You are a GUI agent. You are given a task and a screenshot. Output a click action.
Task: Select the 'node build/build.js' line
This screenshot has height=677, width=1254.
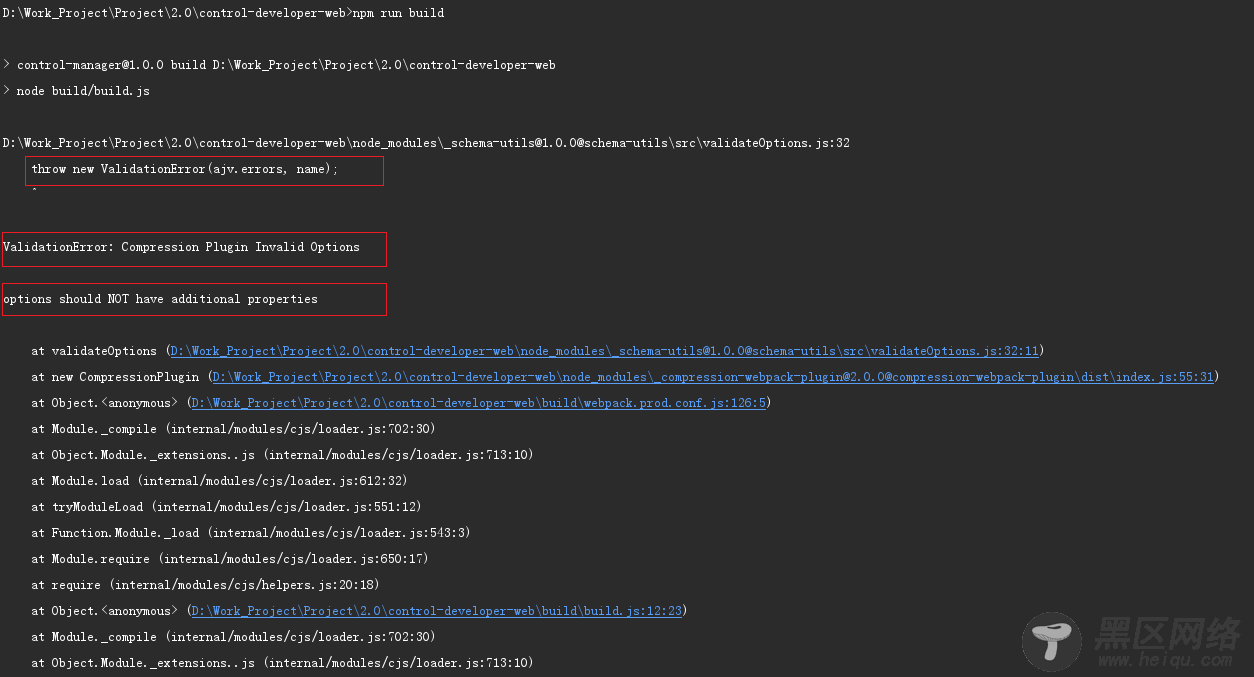coord(77,91)
